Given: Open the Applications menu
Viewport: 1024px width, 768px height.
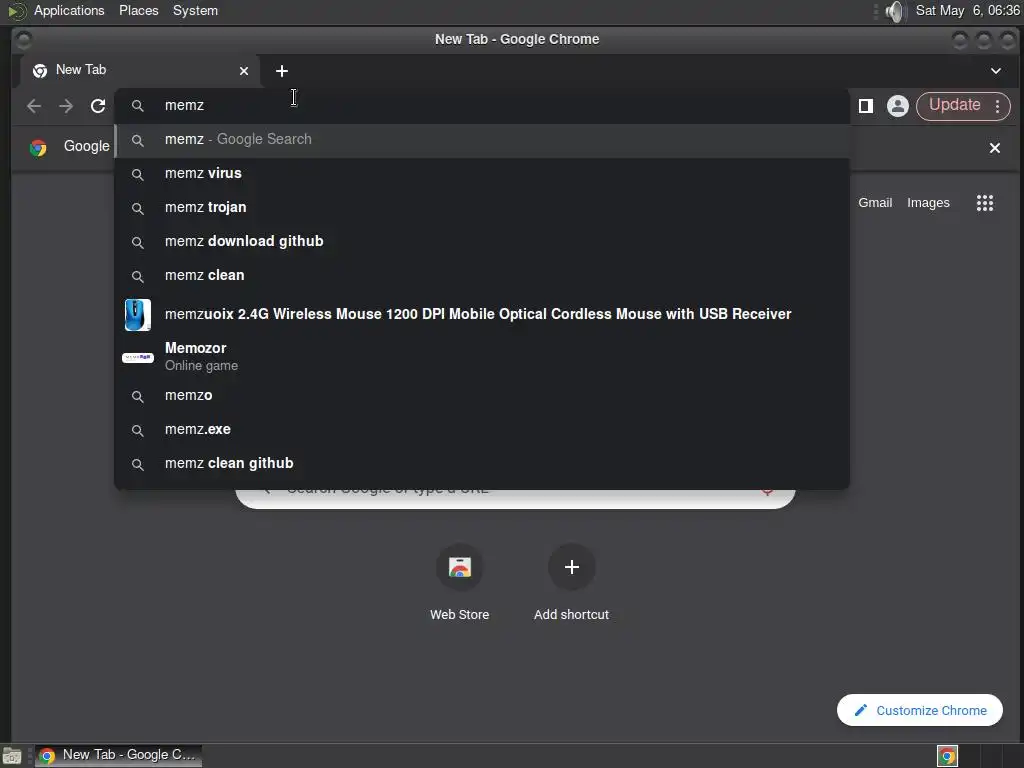Looking at the screenshot, I should (x=69, y=10).
